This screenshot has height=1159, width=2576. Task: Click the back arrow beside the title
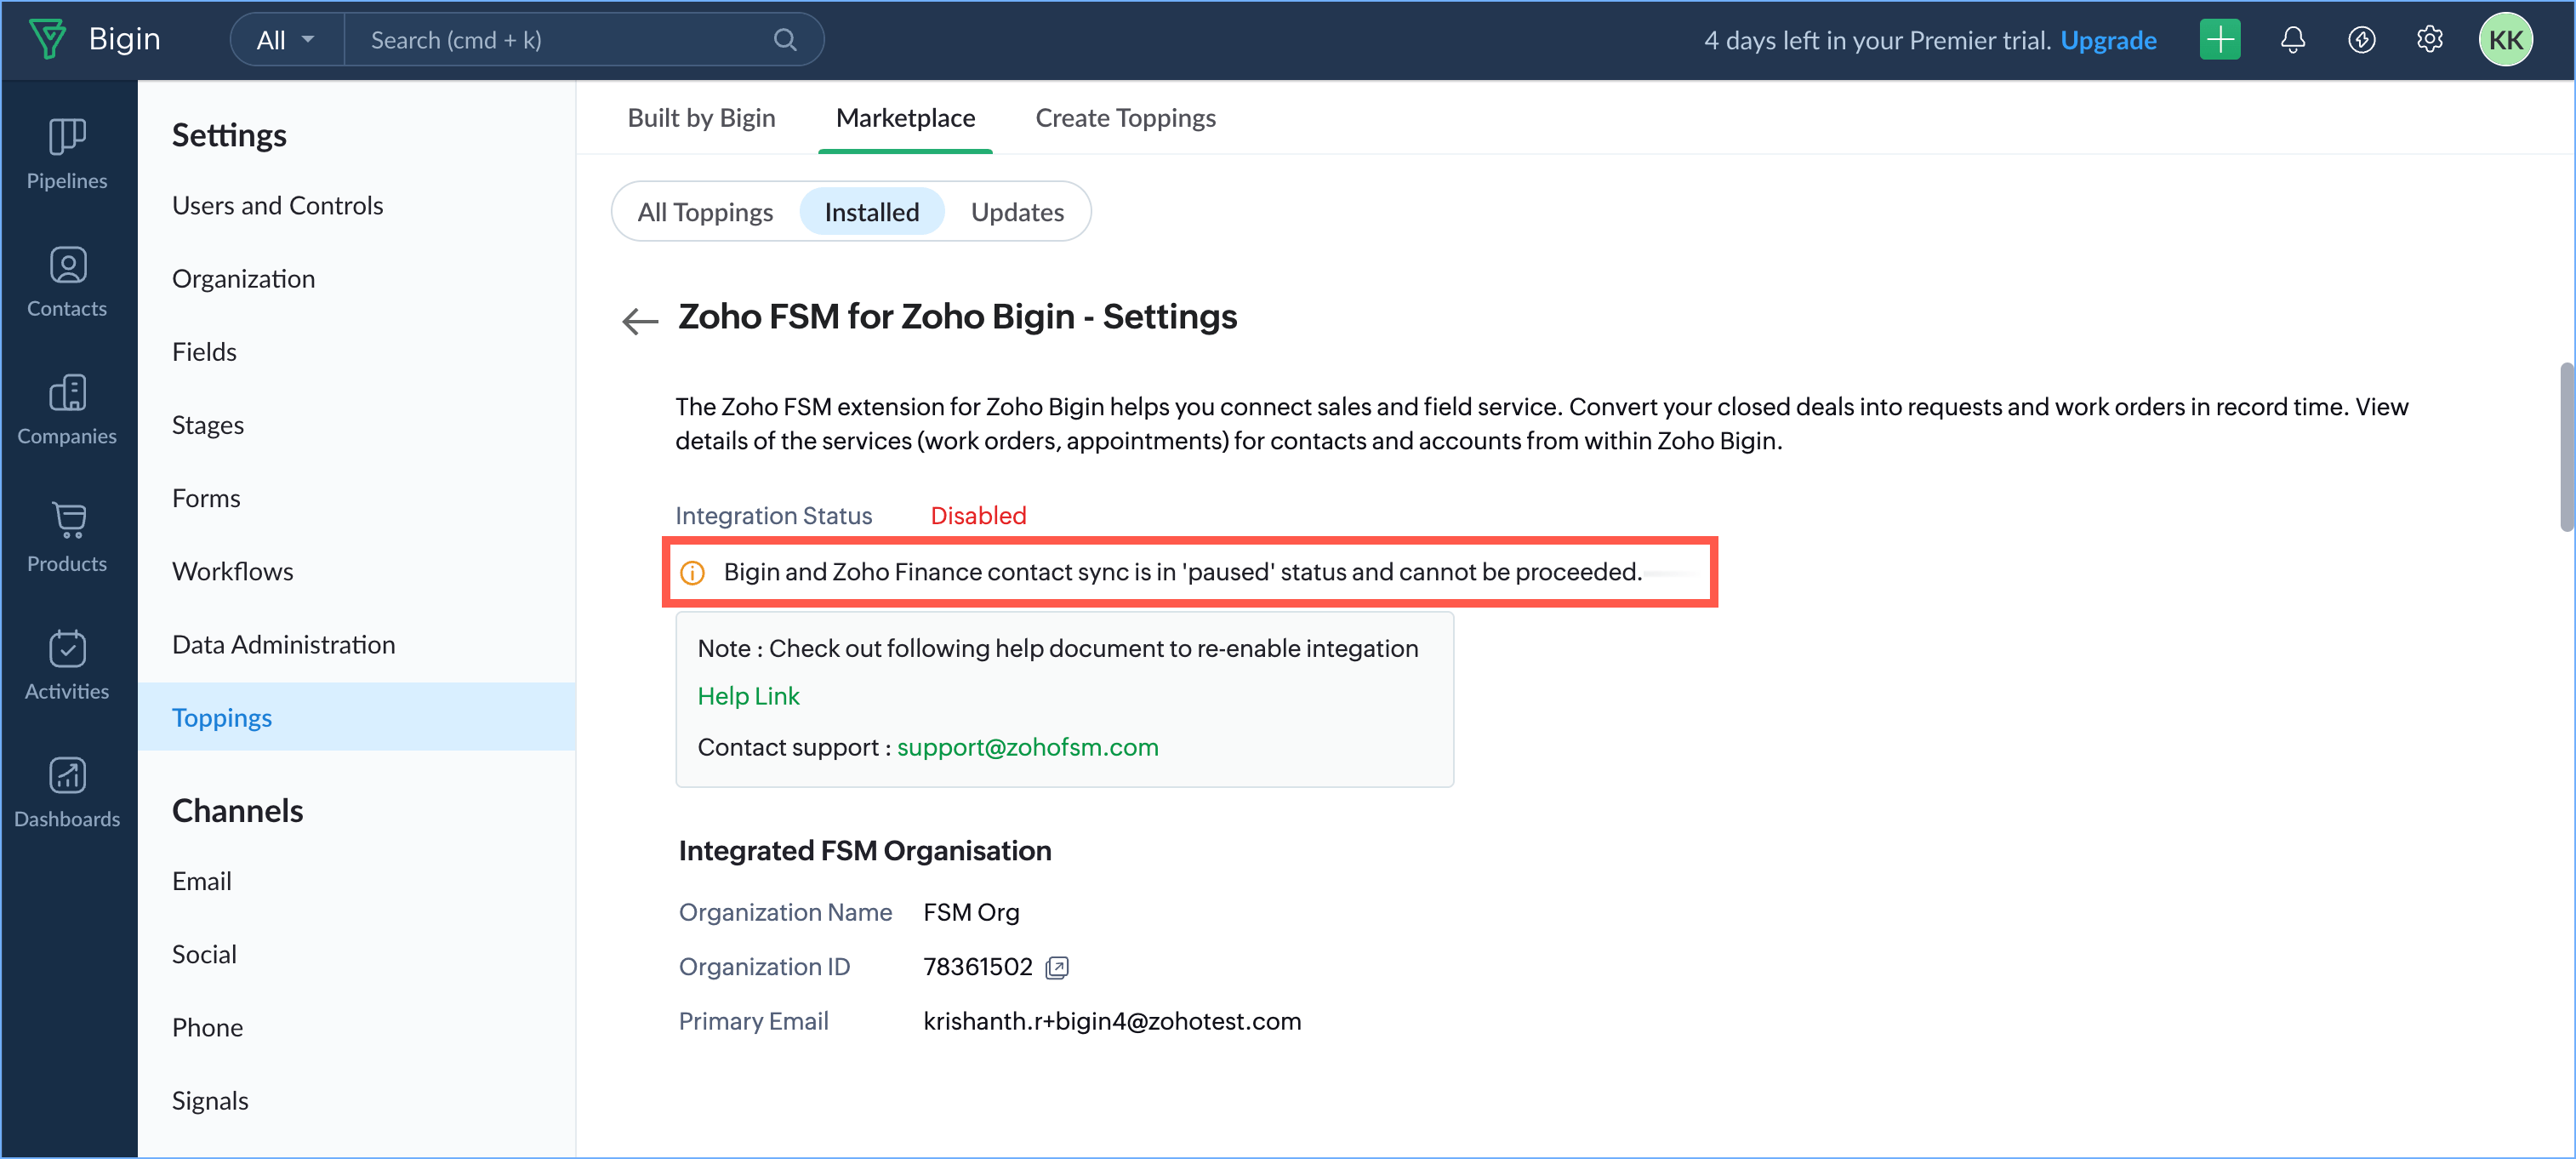[639, 320]
